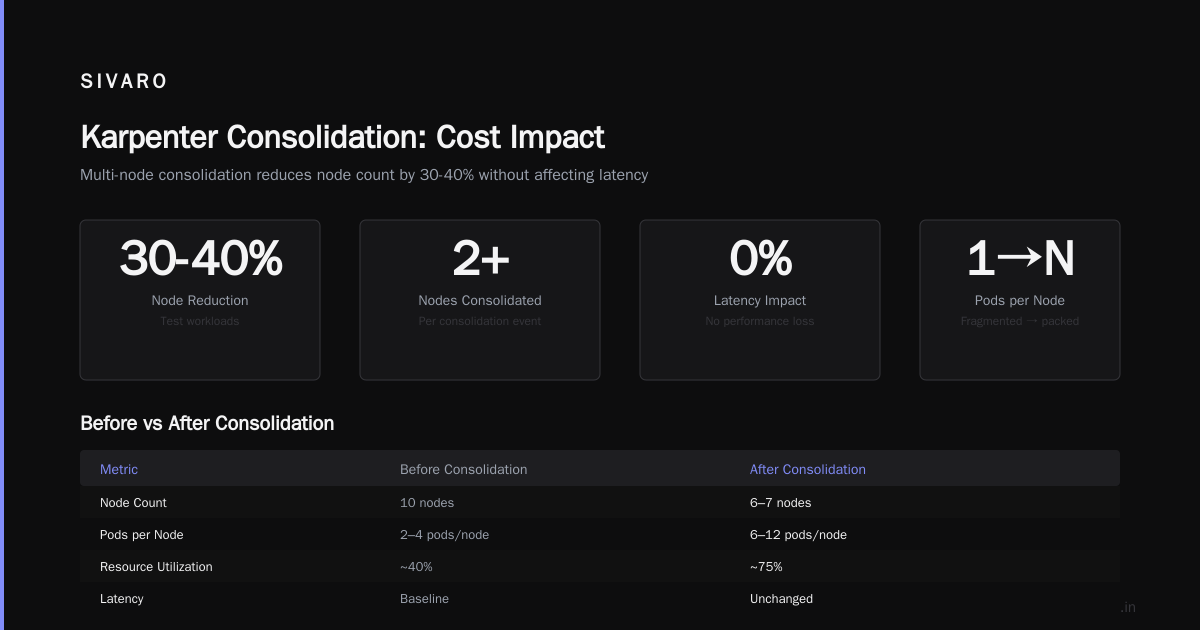Viewport: 1200px width, 630px height.
Task: Select the Latency row label
Action: (122, 599)
